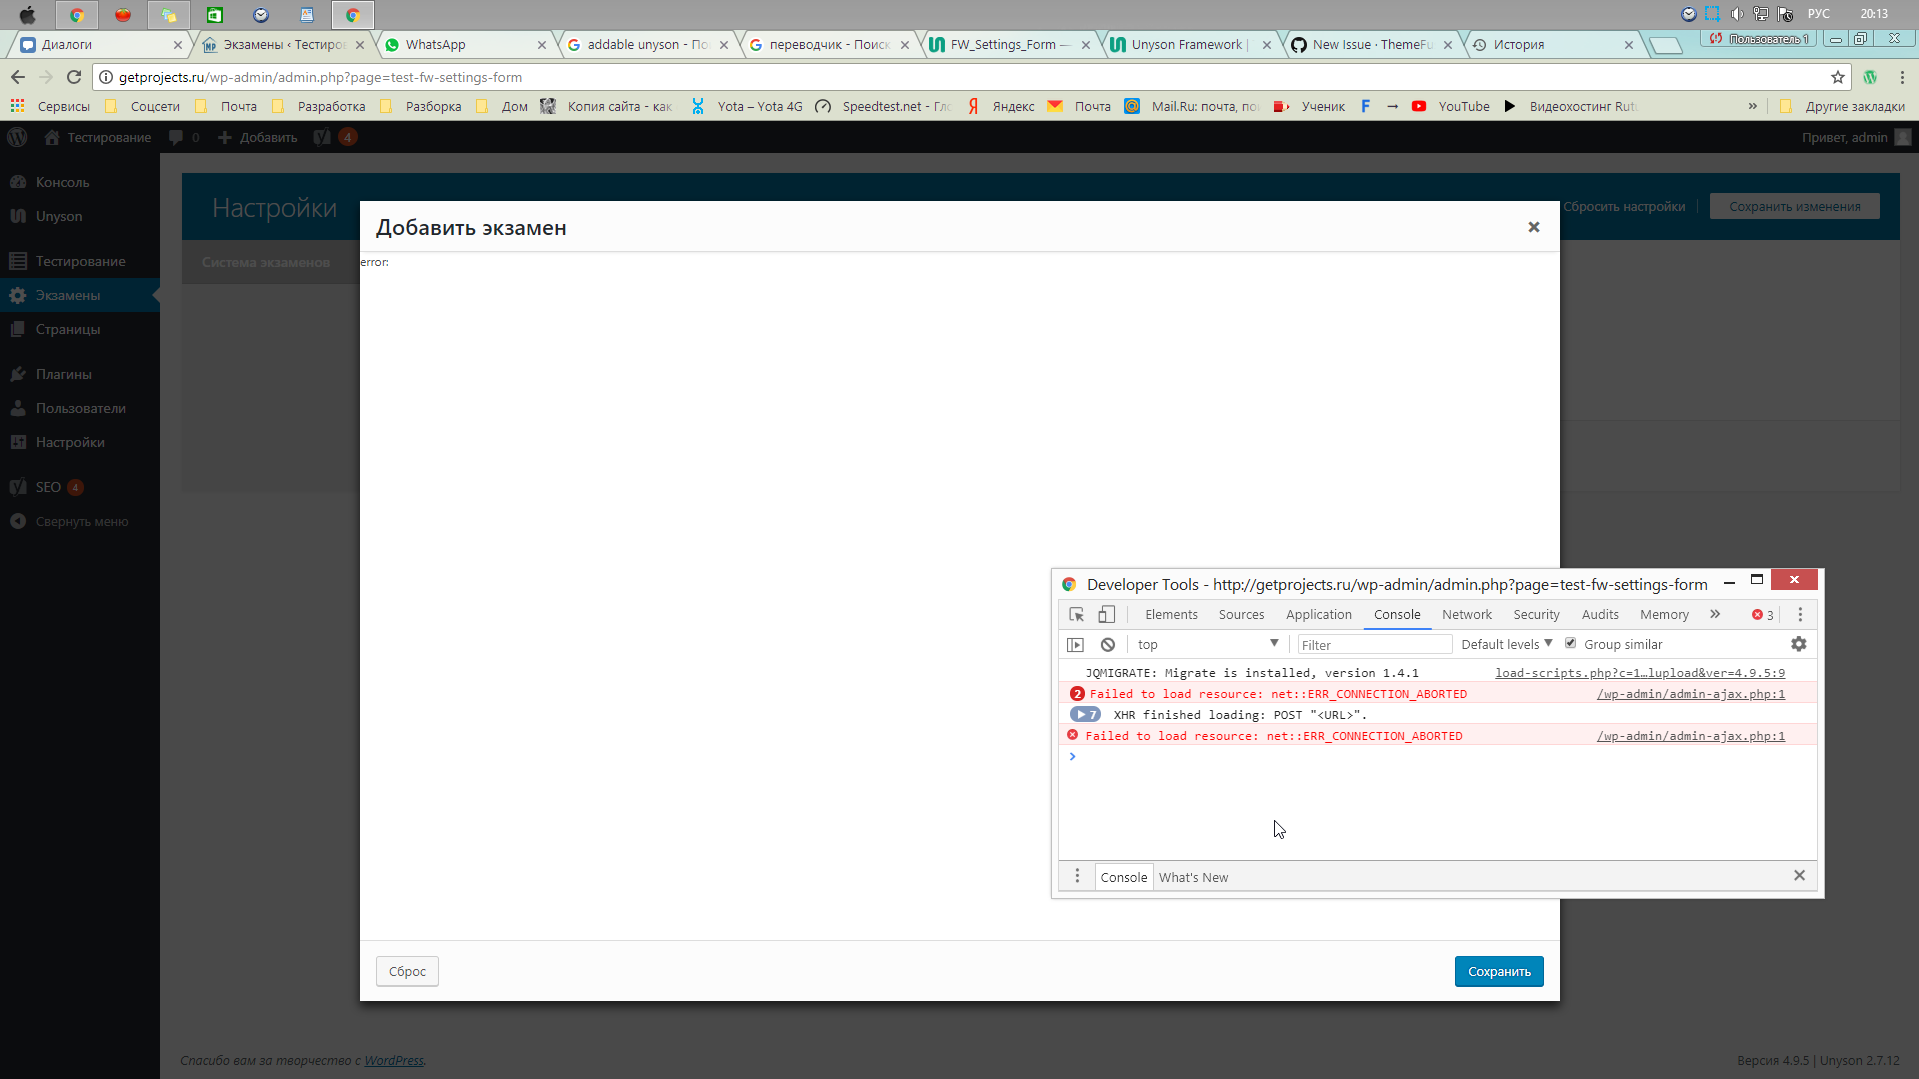
Task: Clear the console with the ban icon
Action: point(1108,645)
